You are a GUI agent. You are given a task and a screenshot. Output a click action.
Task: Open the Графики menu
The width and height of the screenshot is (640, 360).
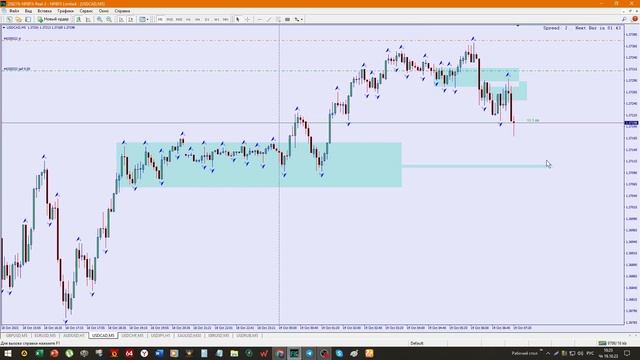(65, 11)
